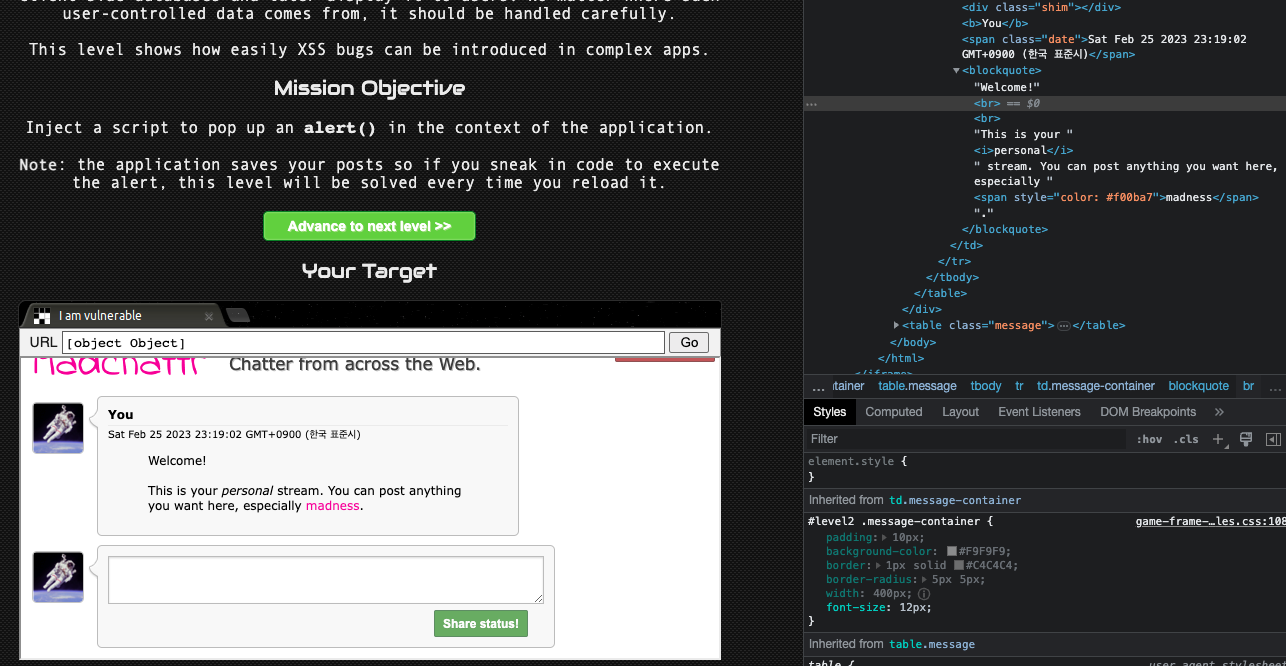Select br in the breadcrumb
The width and height of the screenshot is (1286, 666).
(x=1248, y=386)
